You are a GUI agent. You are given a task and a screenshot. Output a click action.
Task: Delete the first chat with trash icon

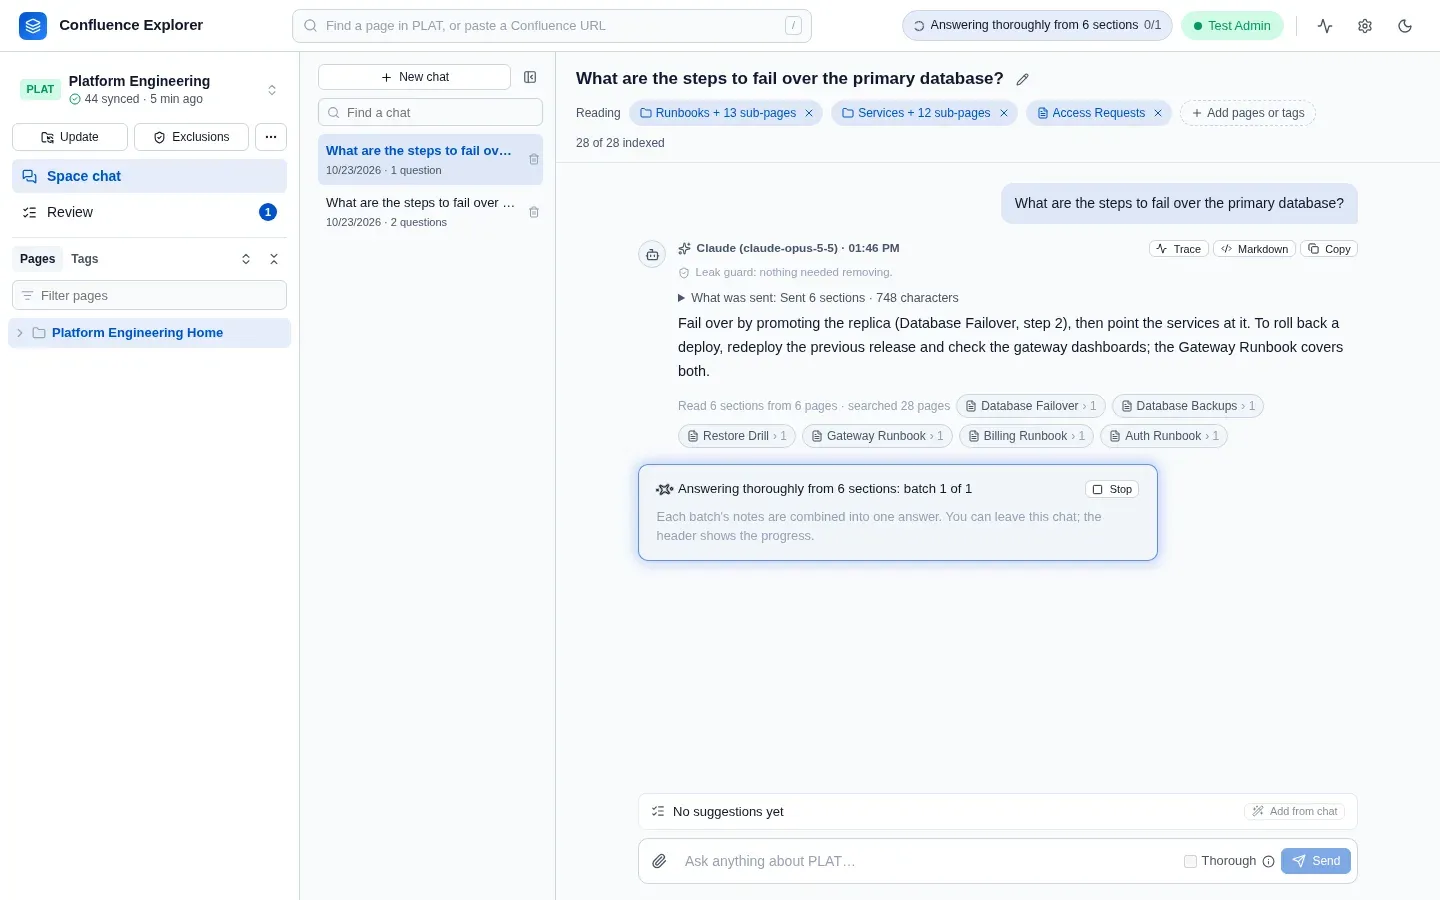pyautogui.click(x=534, y=160)
